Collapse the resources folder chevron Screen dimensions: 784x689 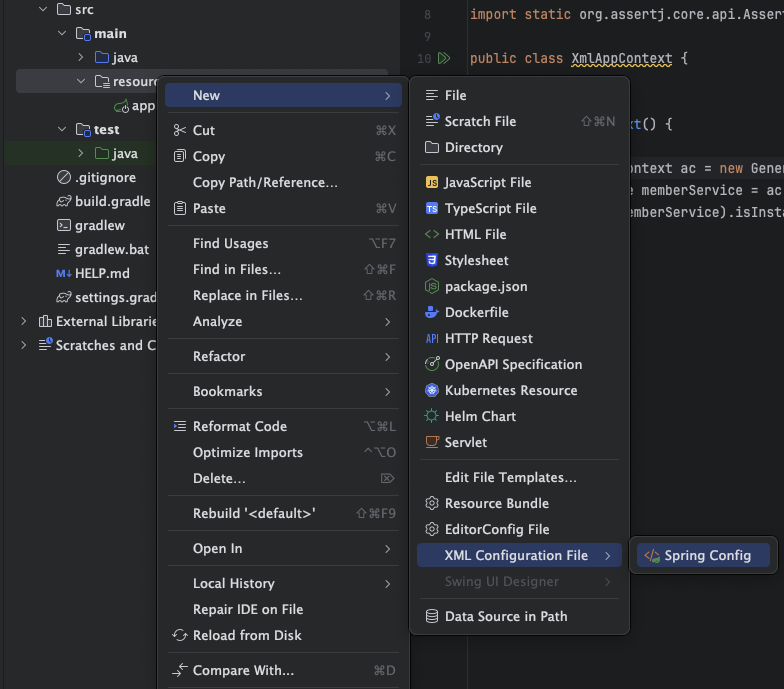pos(81,81)
